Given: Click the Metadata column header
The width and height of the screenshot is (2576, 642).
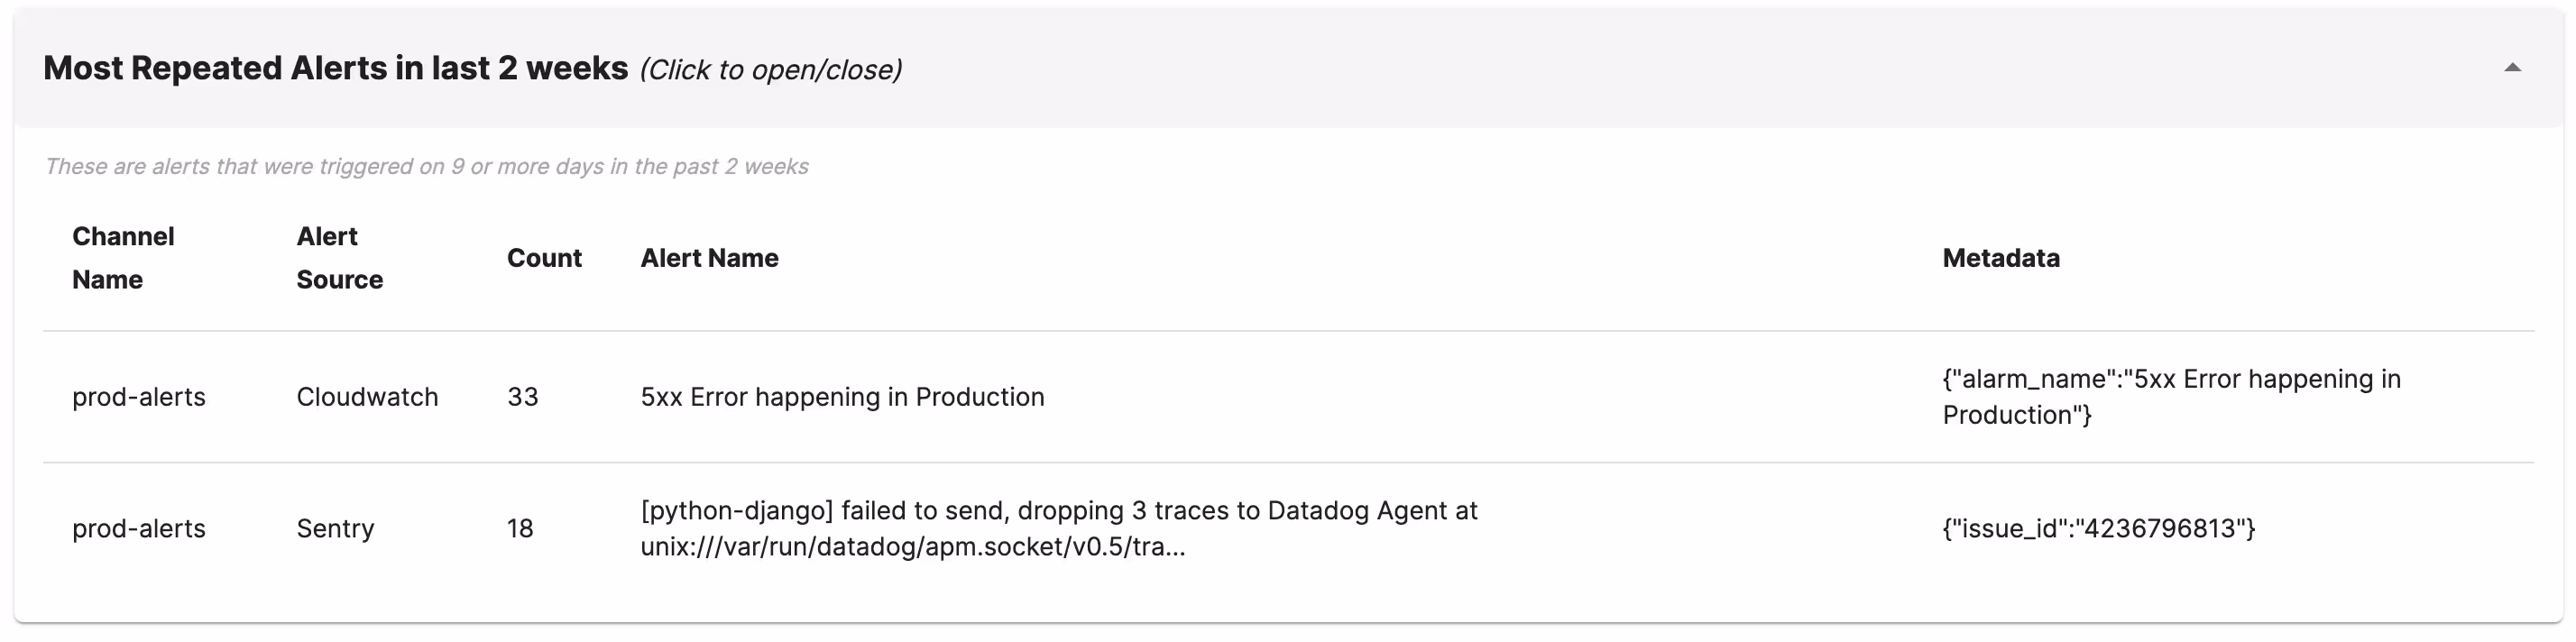Looking at the screenshot, I should [x=2000, y=258].
